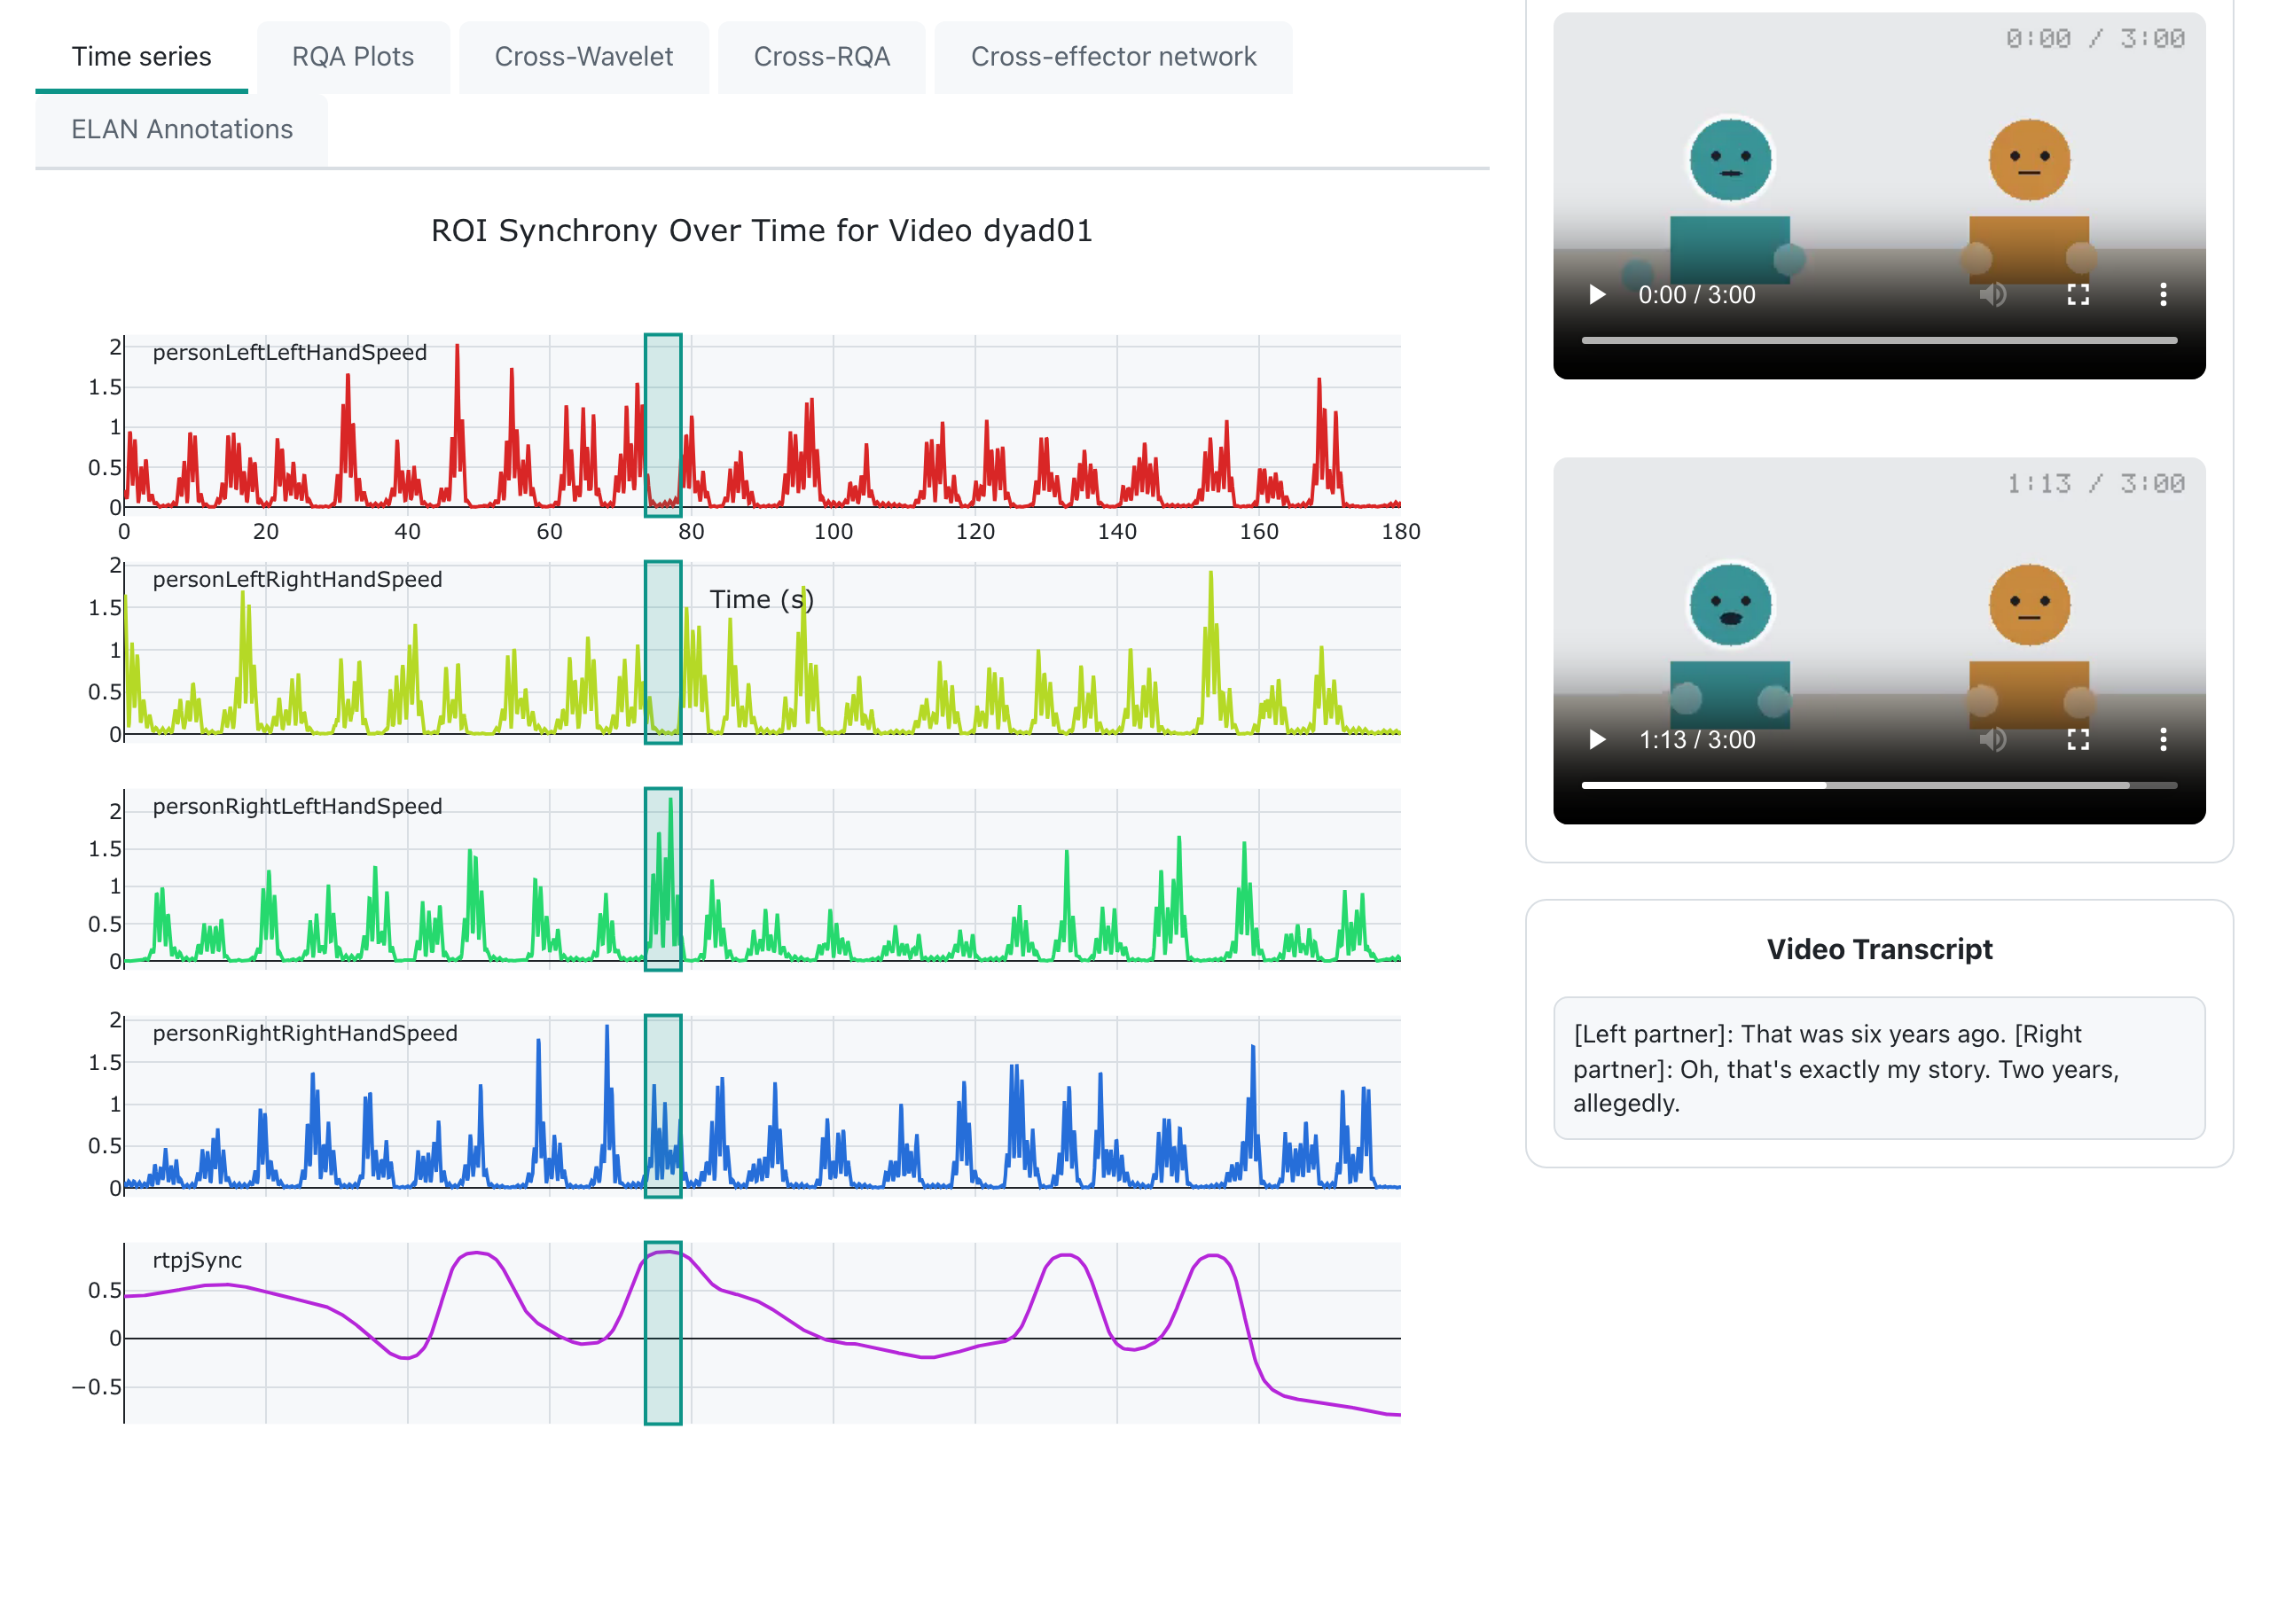Seek along the first video's progress bar

coord(1879,341)
